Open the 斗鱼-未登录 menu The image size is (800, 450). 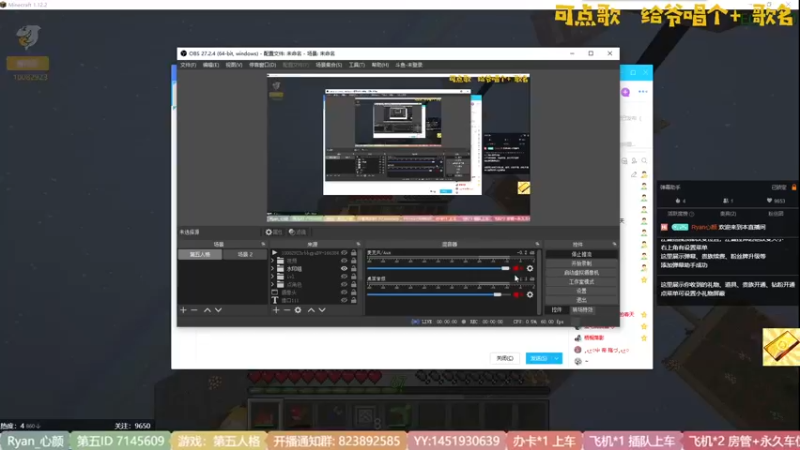point(409,65)
